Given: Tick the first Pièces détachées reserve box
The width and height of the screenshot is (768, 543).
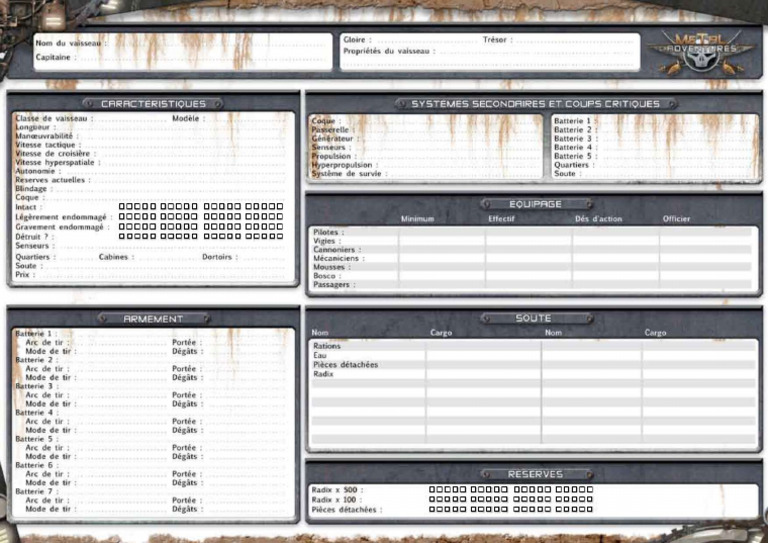Looking at the screenshot, I should tap(433, 509).
